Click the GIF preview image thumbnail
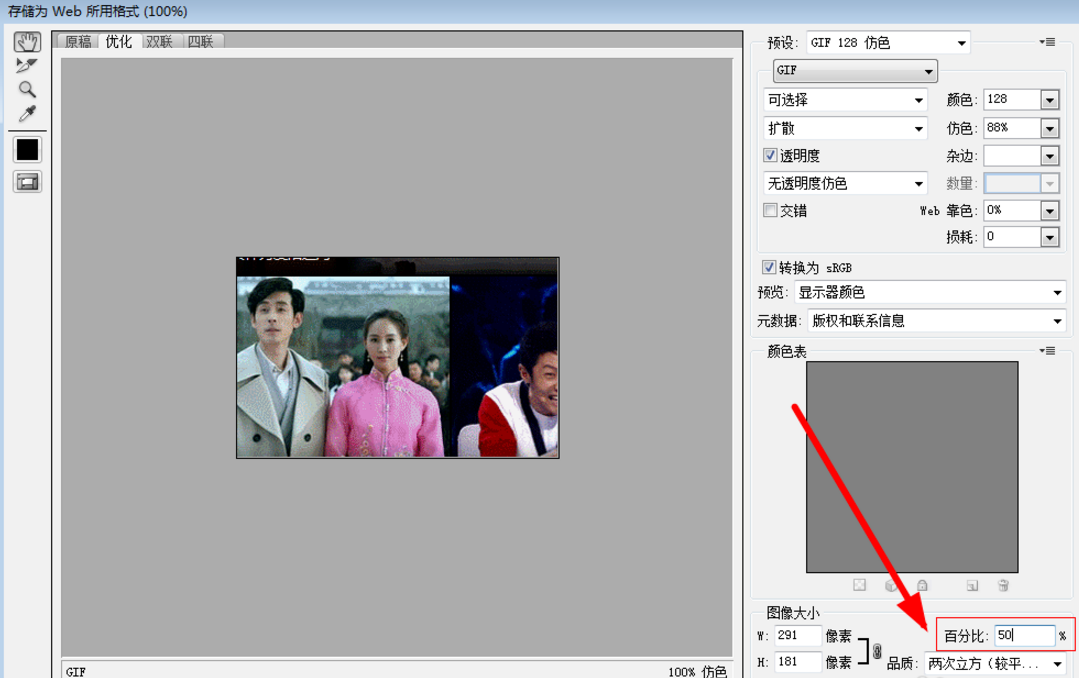This screenshot has width=1079, height=678. [x=398, y=357]
